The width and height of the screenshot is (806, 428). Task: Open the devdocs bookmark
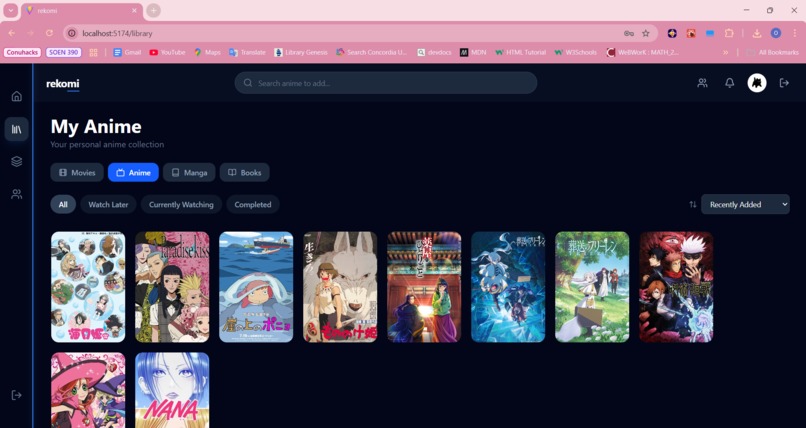coord(434,52)
